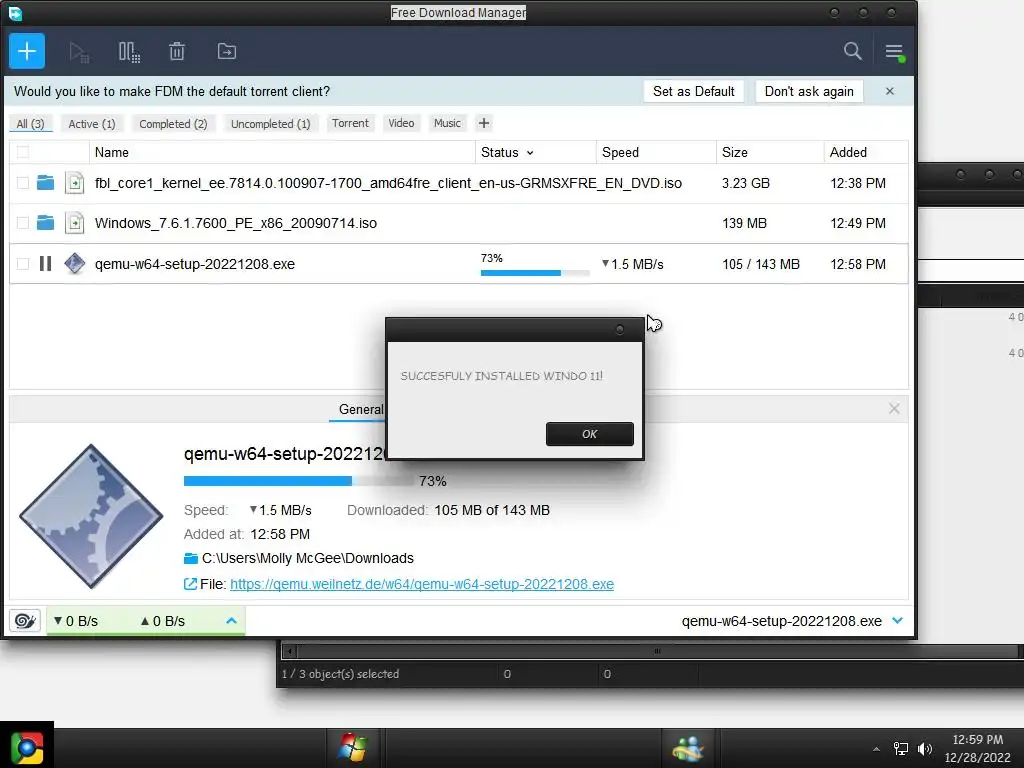Open the Downloads folder path icon
The image size is (1024, 768).
[x=191, y=558]
